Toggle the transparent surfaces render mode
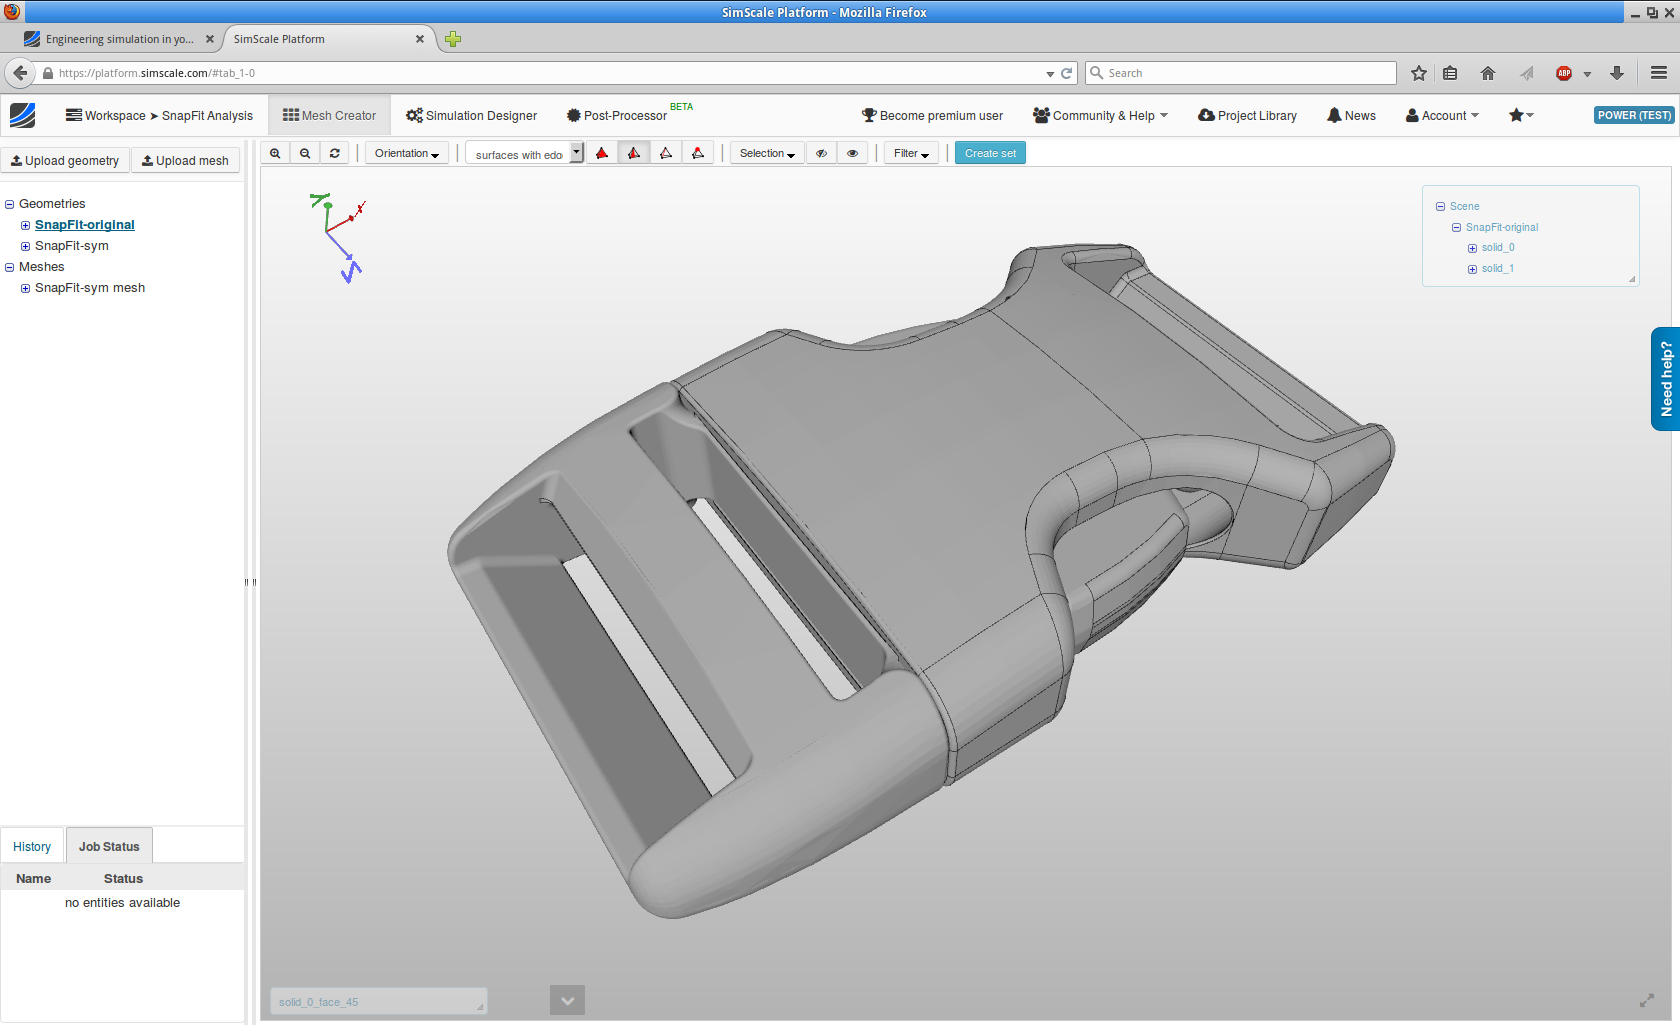 click(x=698, y=152)
